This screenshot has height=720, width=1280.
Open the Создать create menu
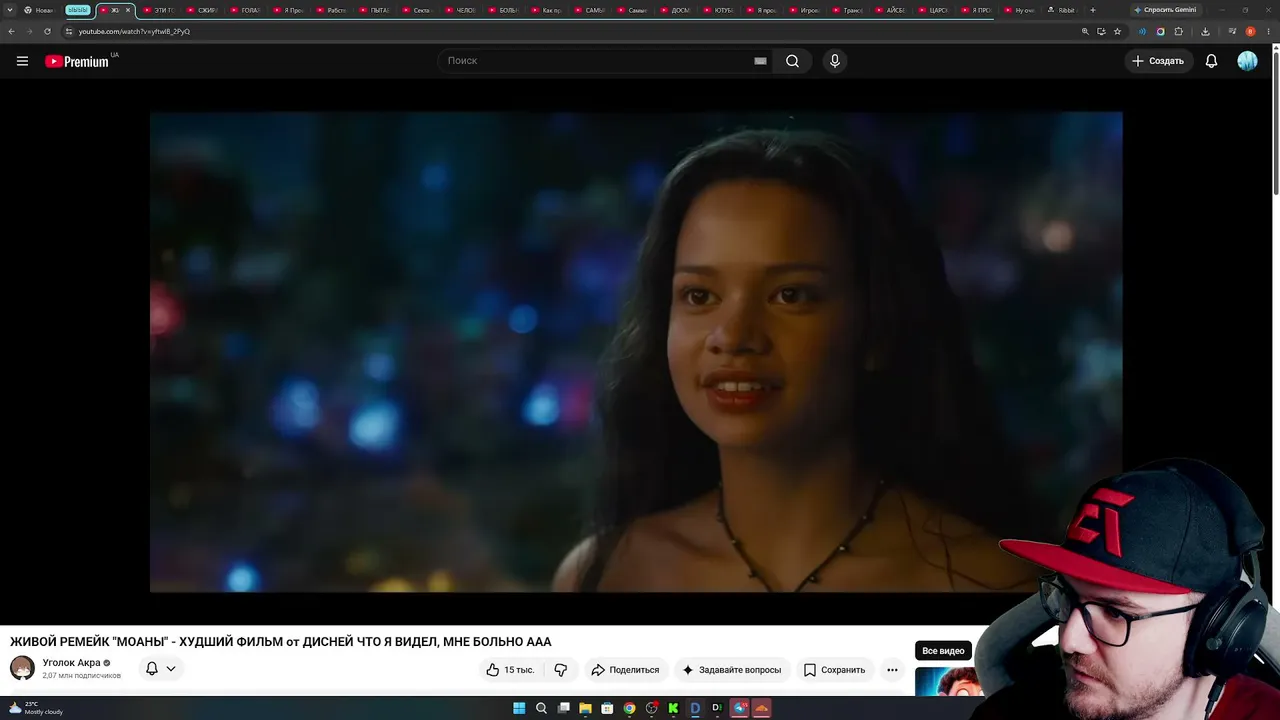click(x=1158, y=61)
